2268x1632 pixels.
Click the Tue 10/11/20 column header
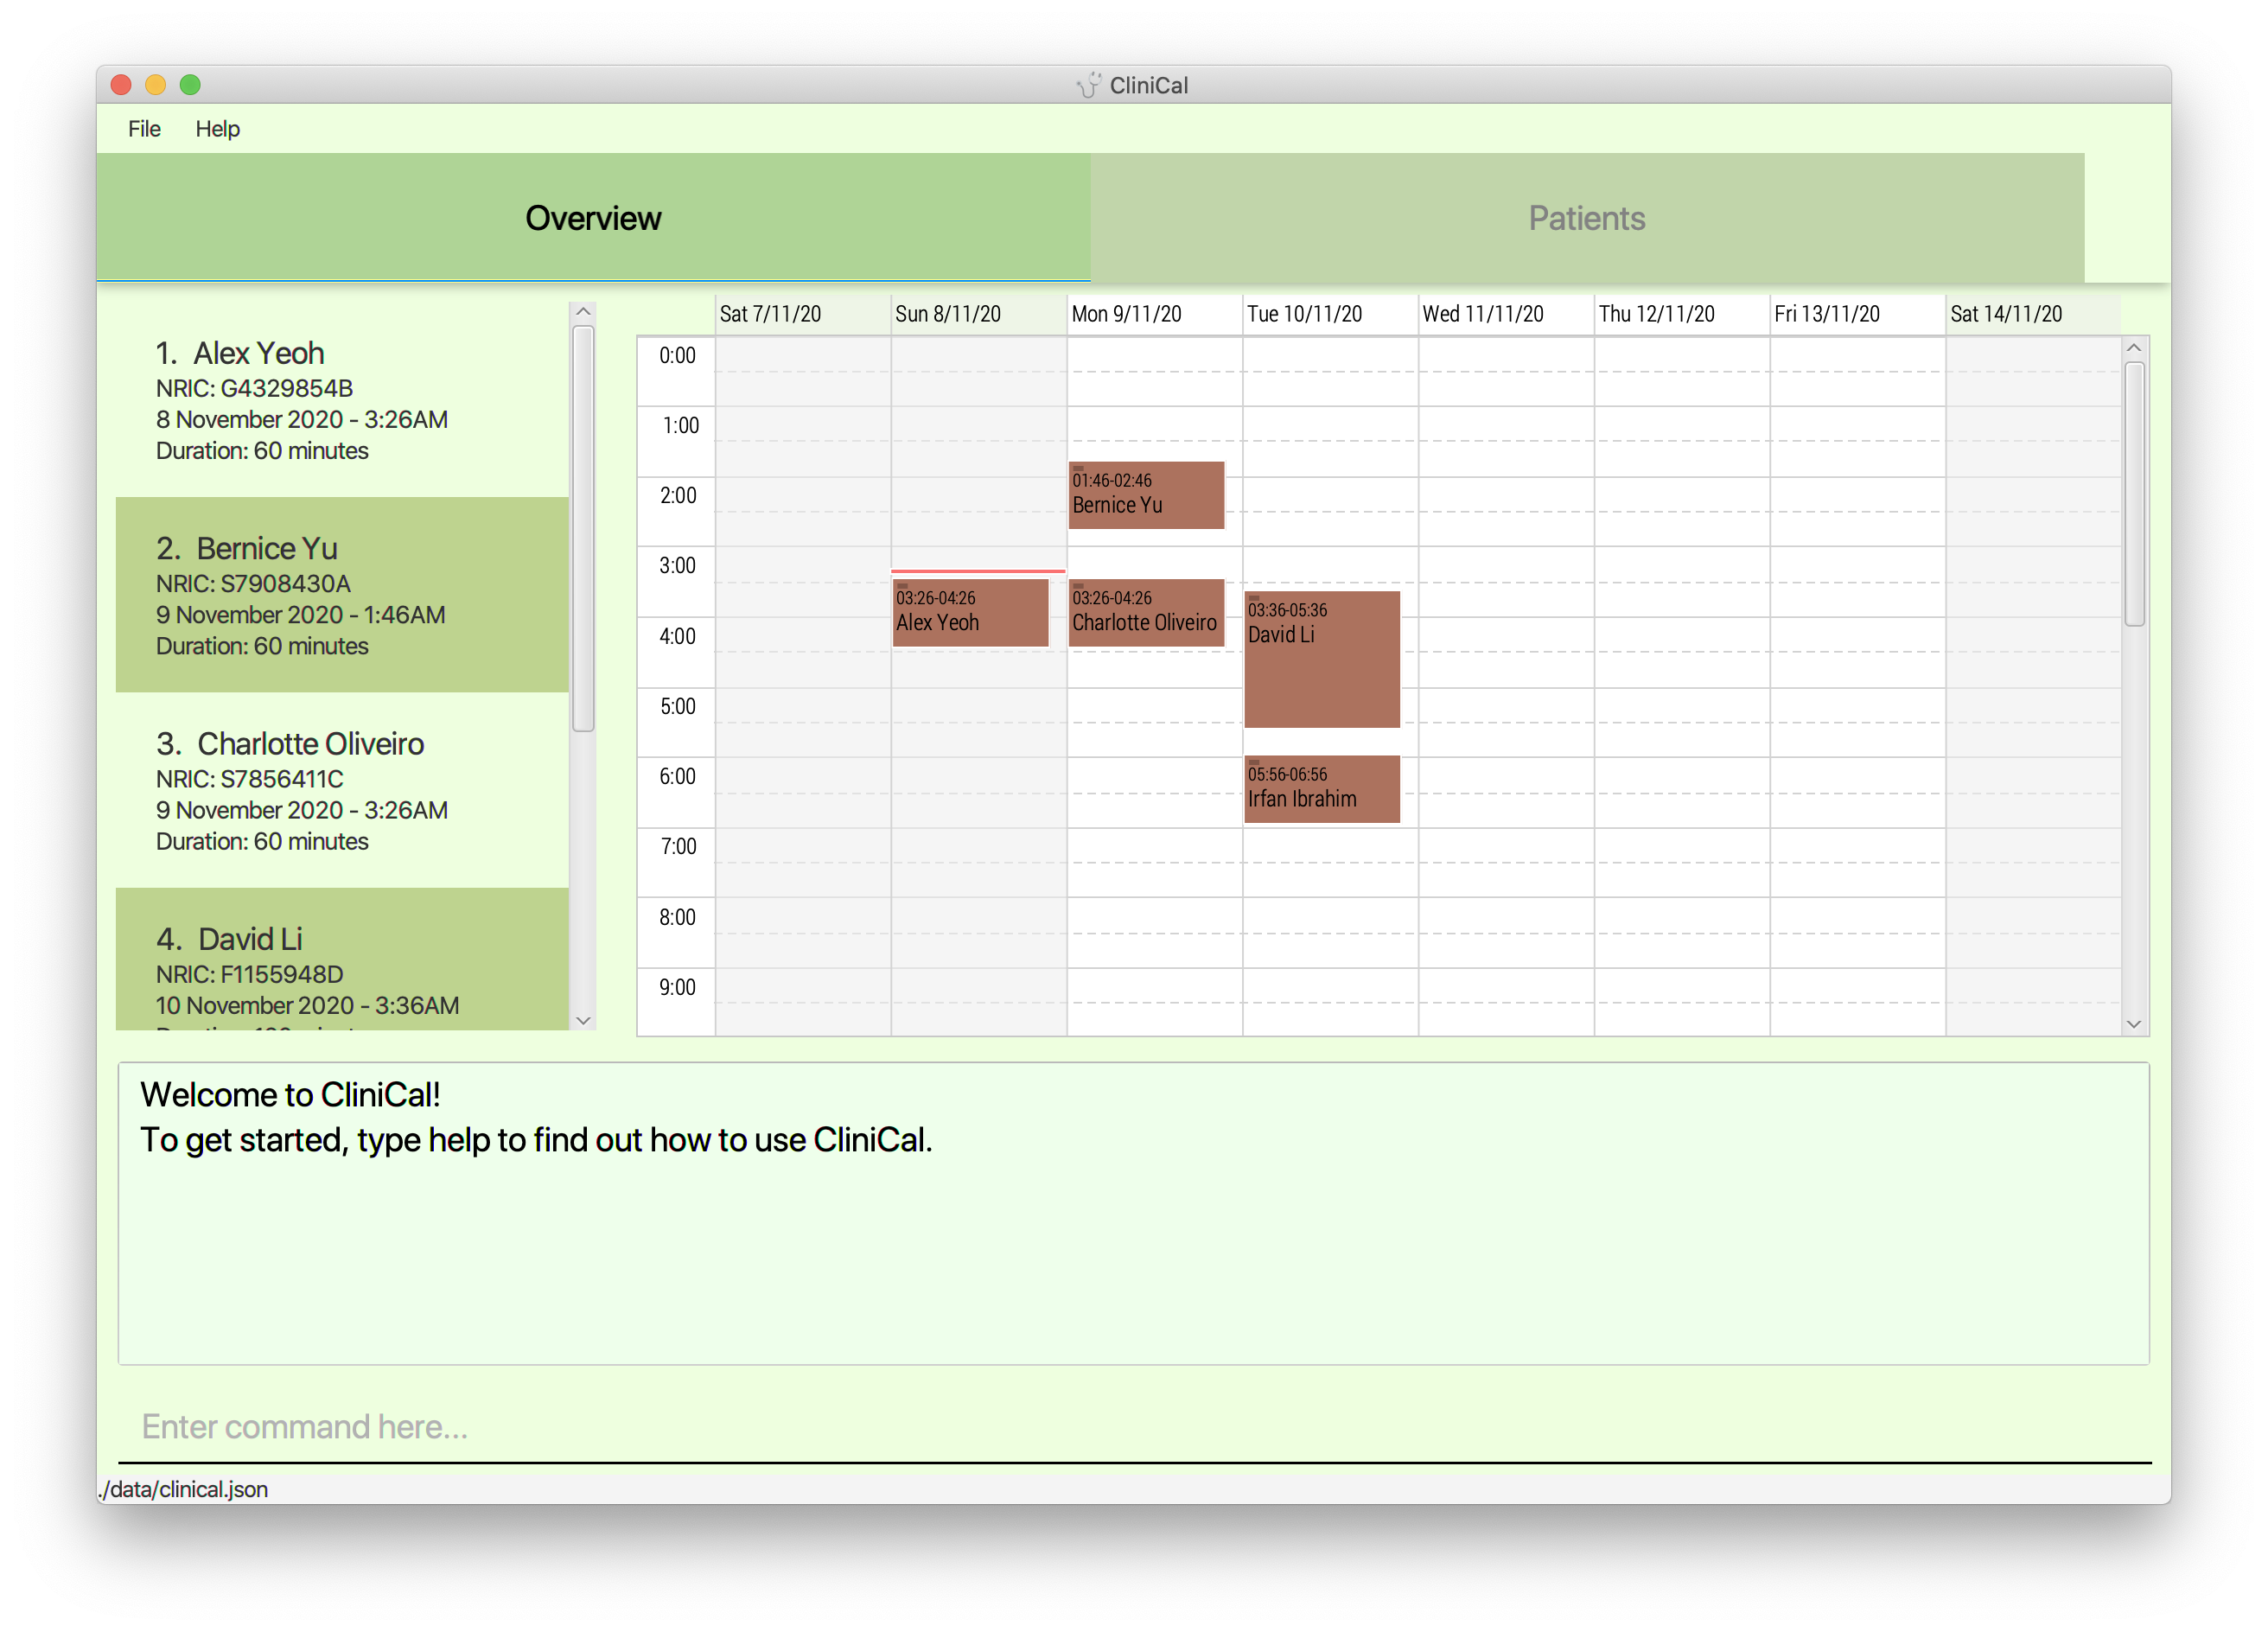1330,314
